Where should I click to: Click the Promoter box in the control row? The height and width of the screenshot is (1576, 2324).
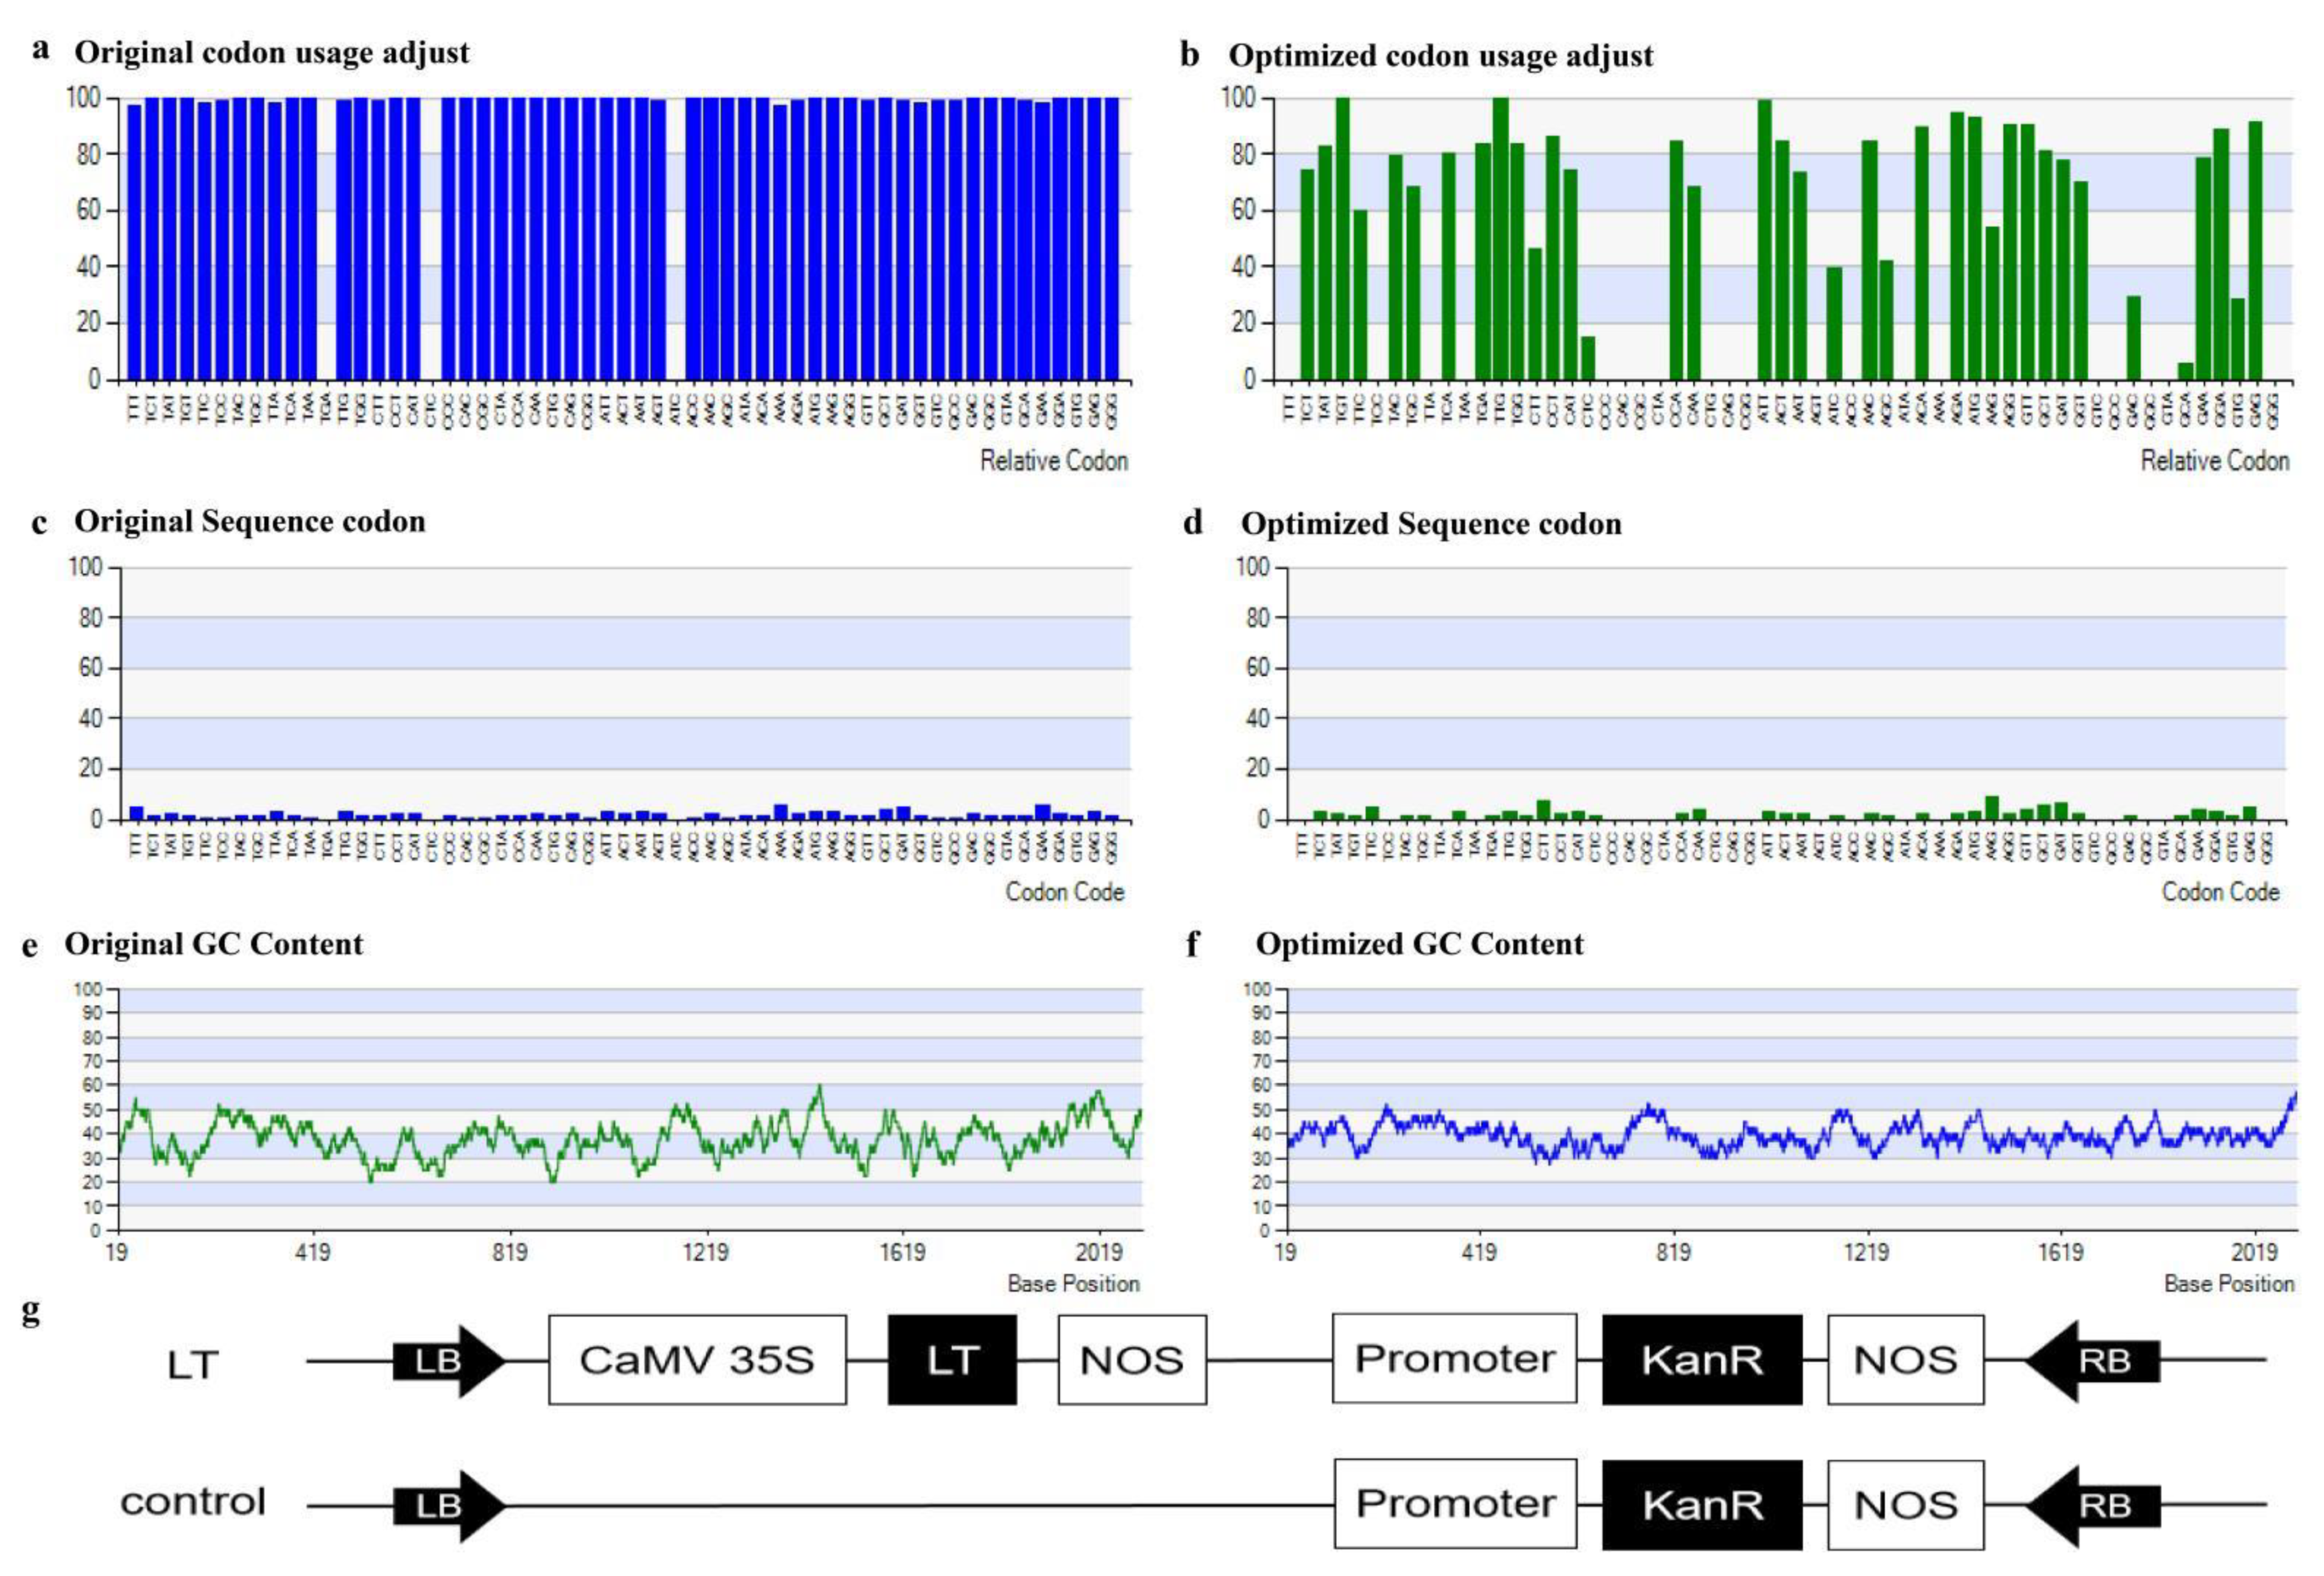[x=1455, y=1504]
